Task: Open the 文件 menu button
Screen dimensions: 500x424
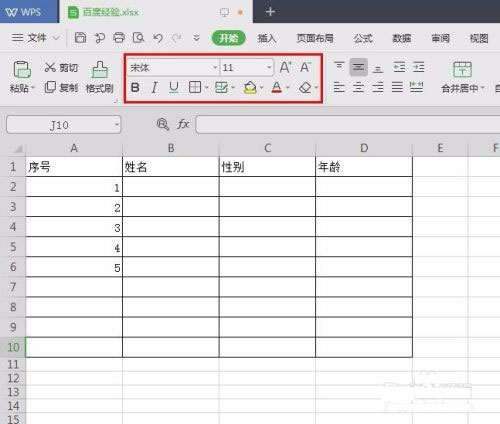Action: pyautogui.click(x=36, y=38)
